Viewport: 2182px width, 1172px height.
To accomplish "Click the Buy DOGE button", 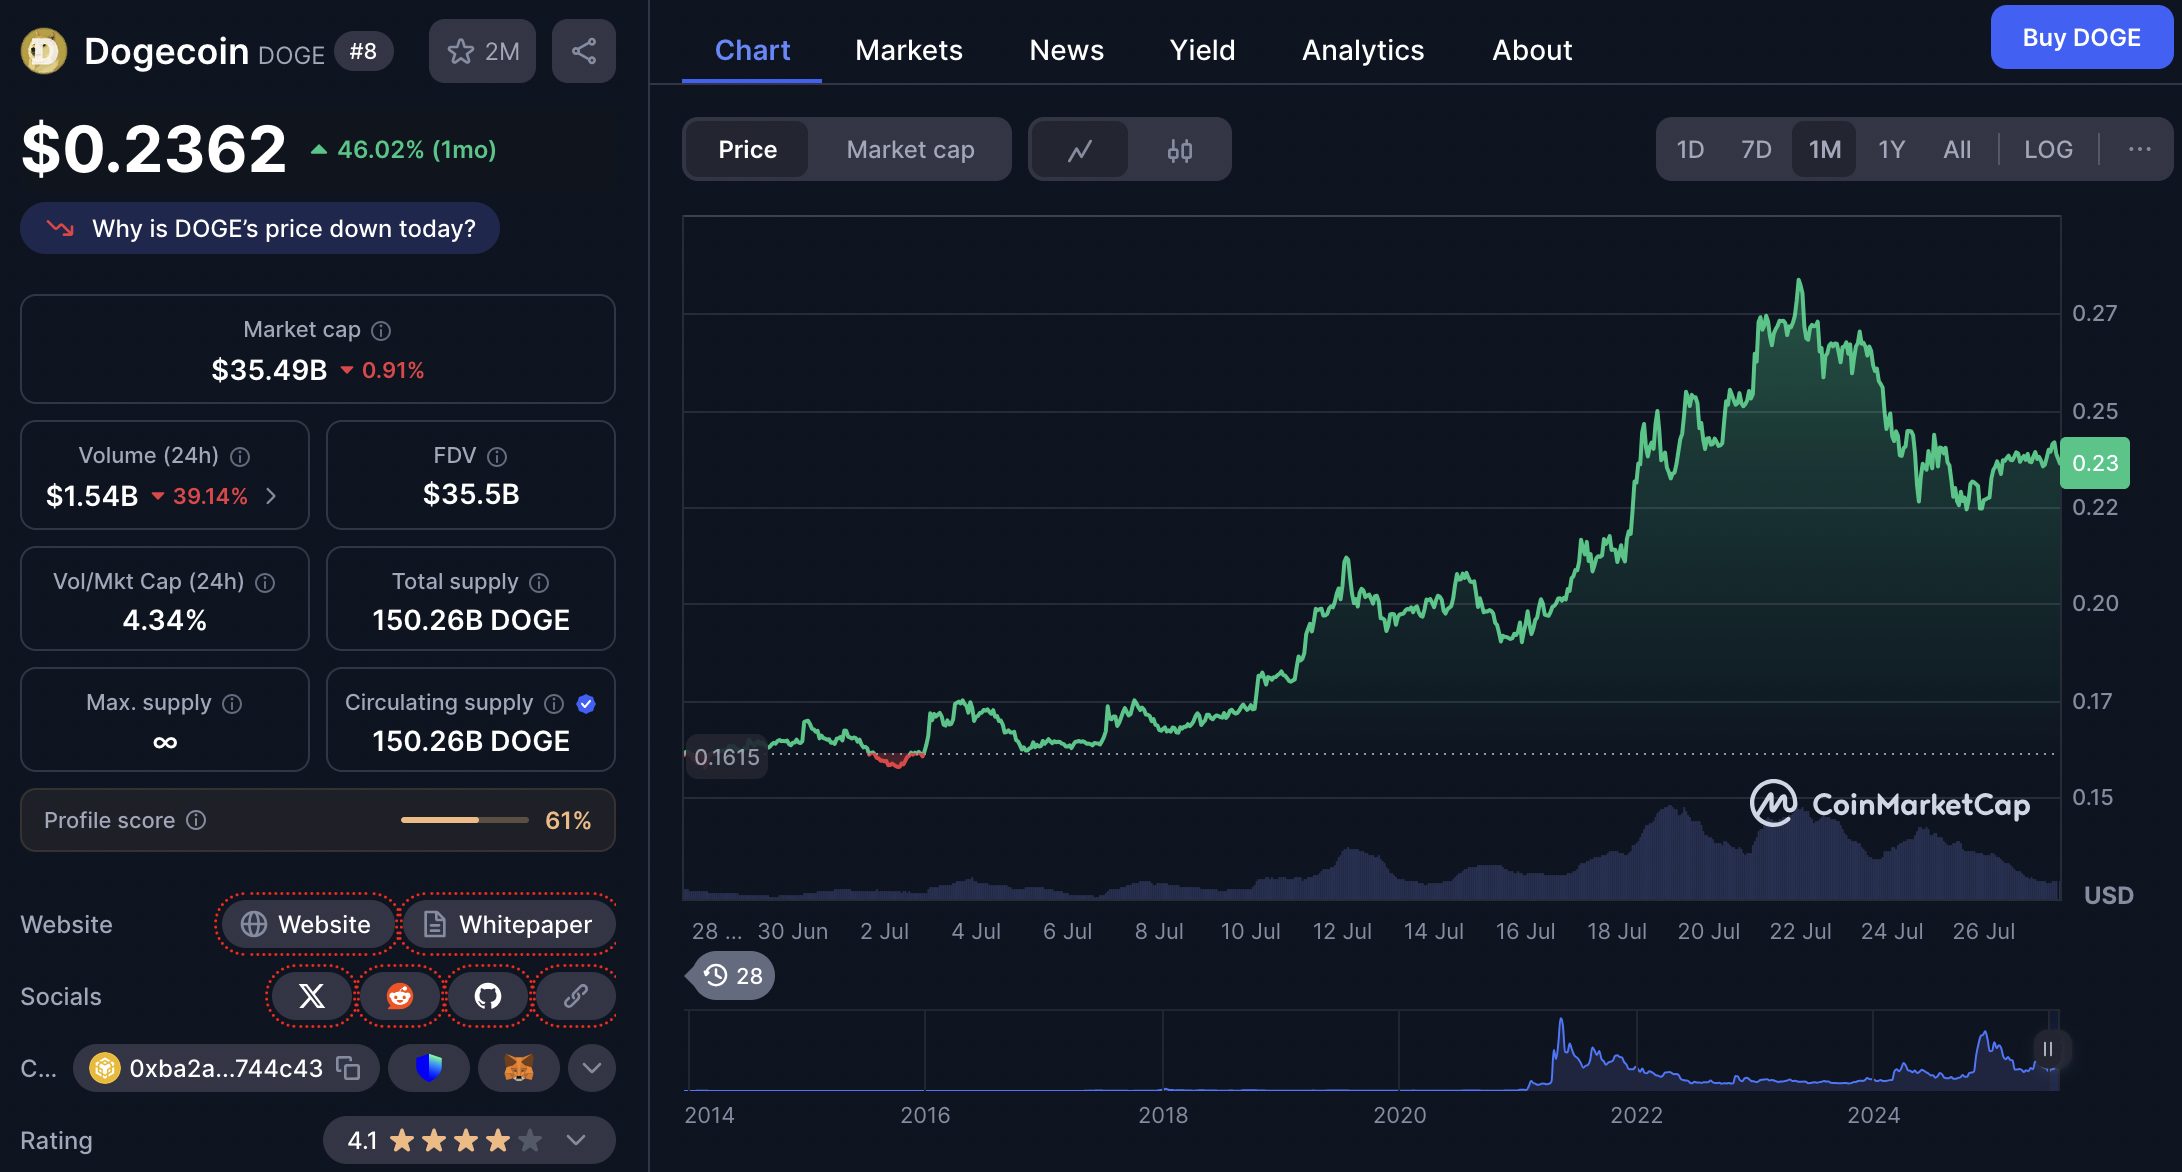I will (2081, 37).
